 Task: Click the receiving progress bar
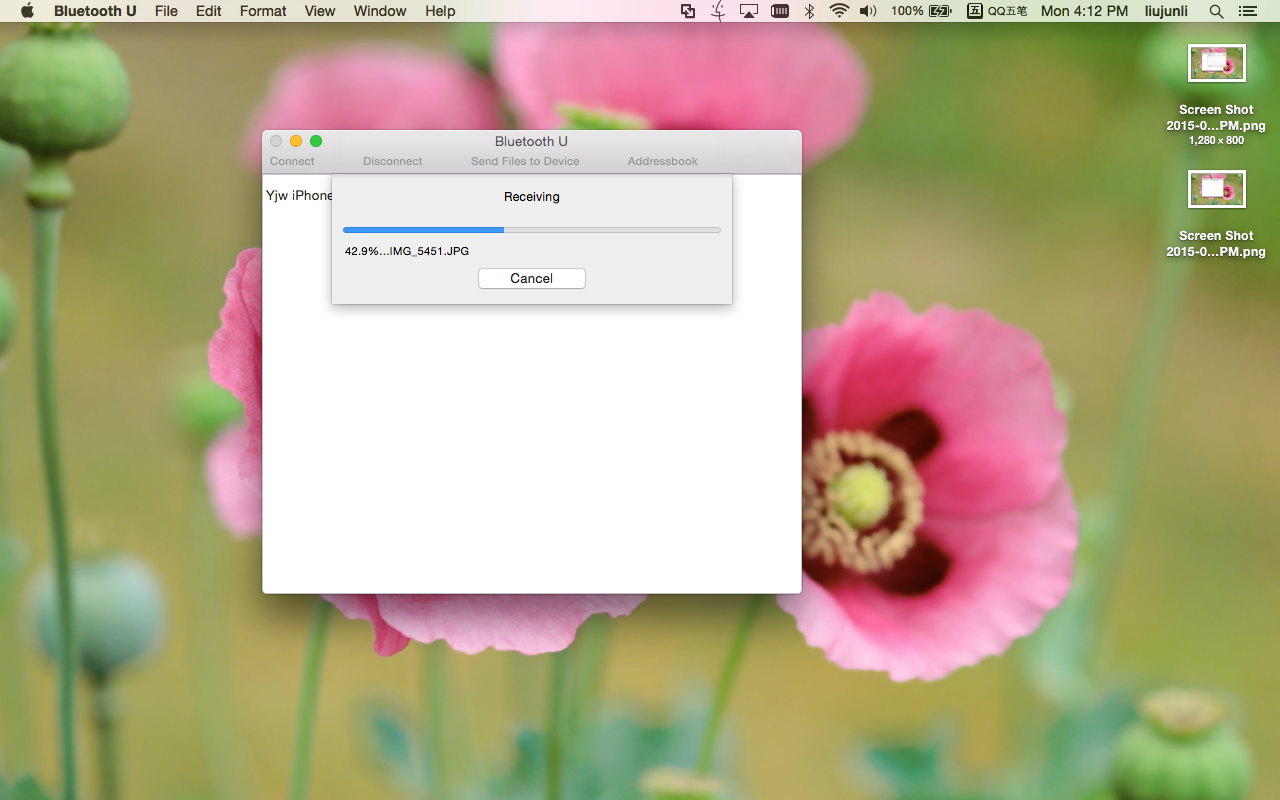[x=532, y=230]
